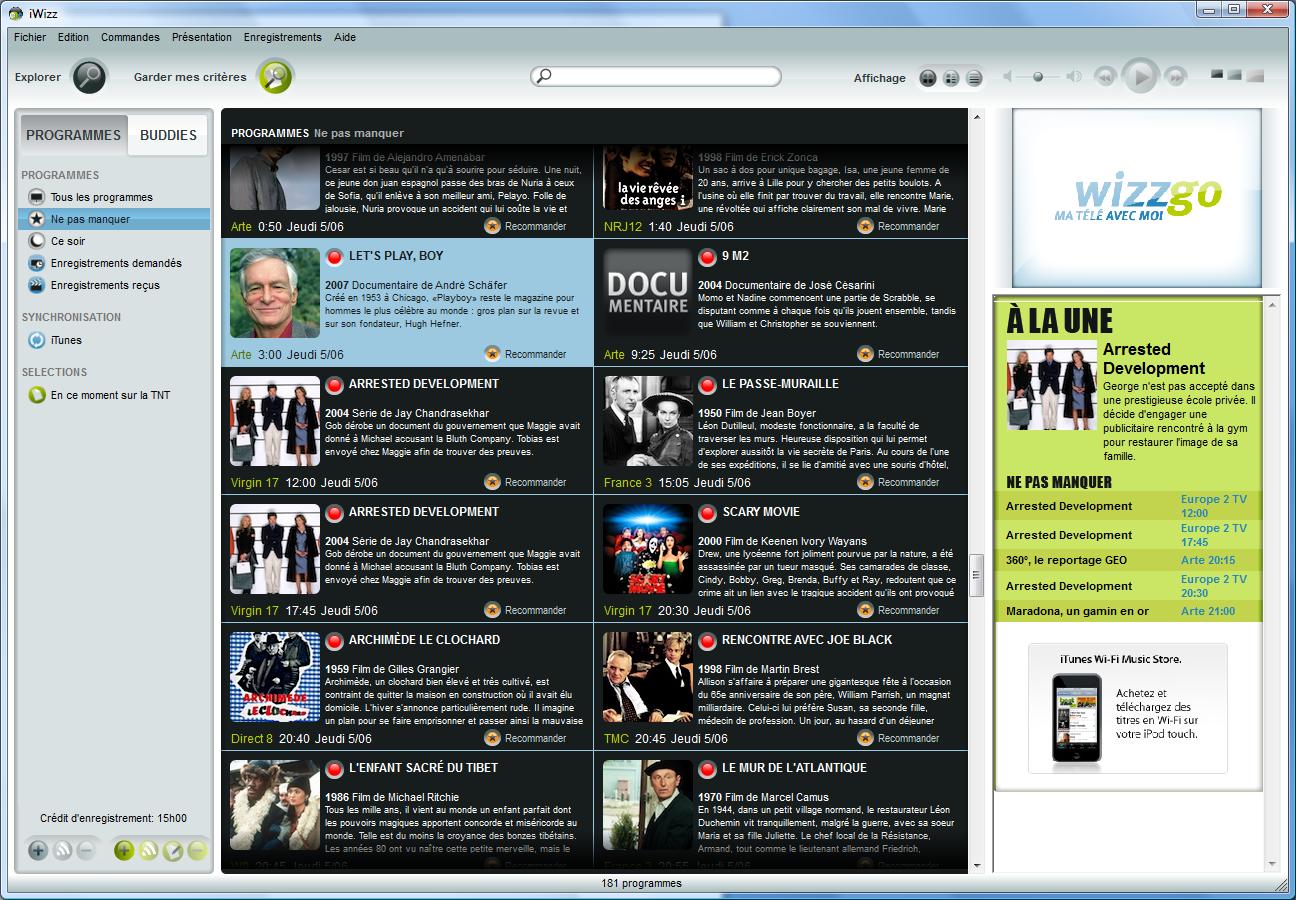Switch to grid view in Affichage
The height and width of the screenshot is (900, 1296).
(928, 78)
